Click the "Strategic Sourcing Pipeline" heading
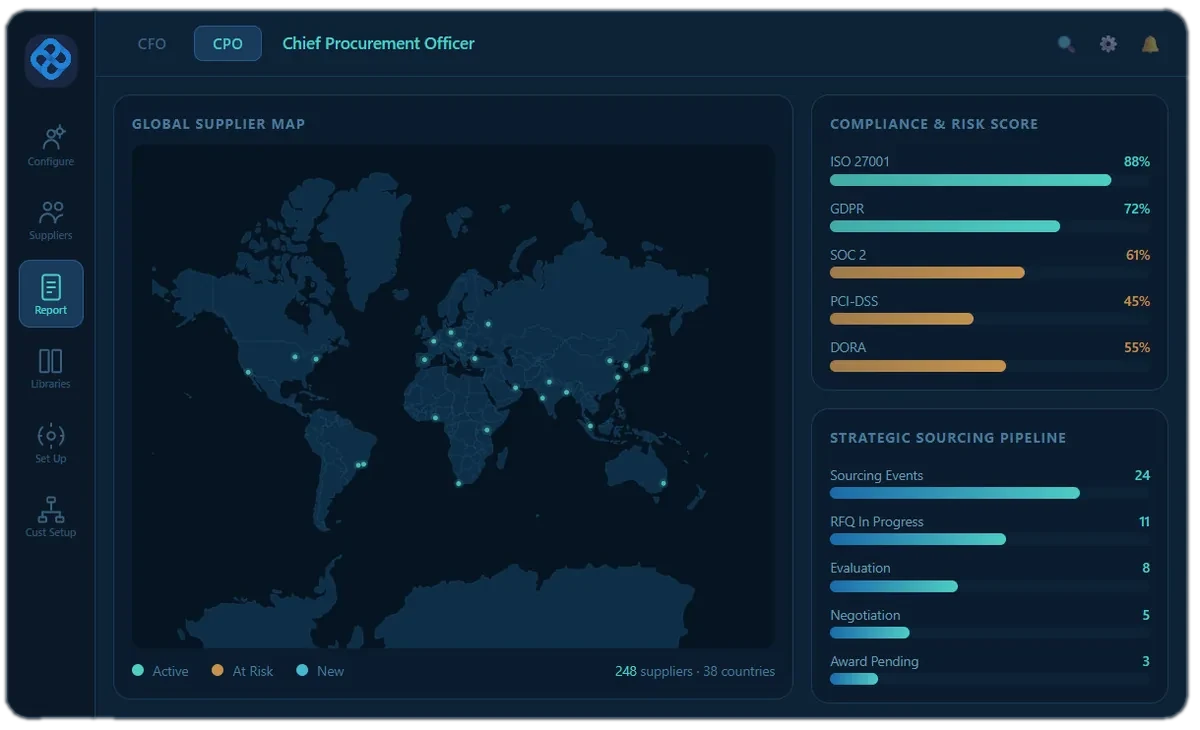The height and width of the screenshot is (730, 1200). 948,438
